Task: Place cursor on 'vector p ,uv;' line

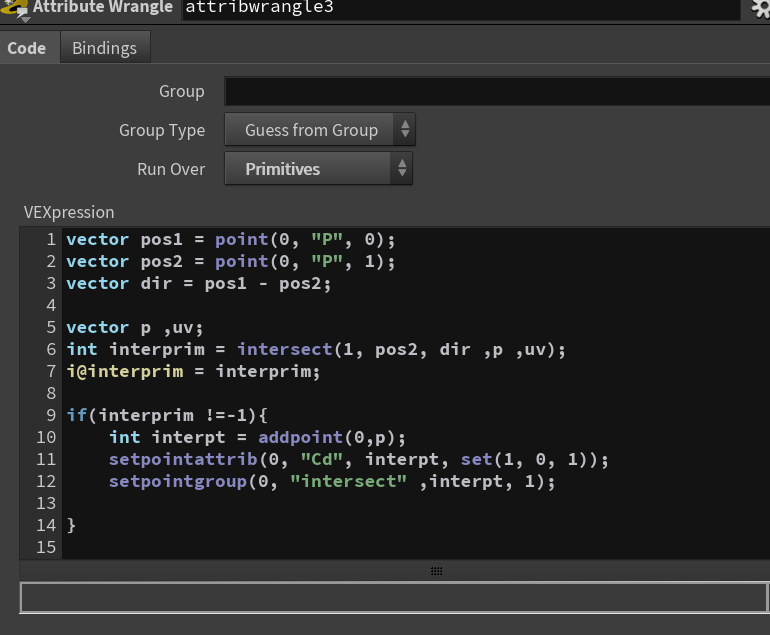Action: tap(135, 328)
